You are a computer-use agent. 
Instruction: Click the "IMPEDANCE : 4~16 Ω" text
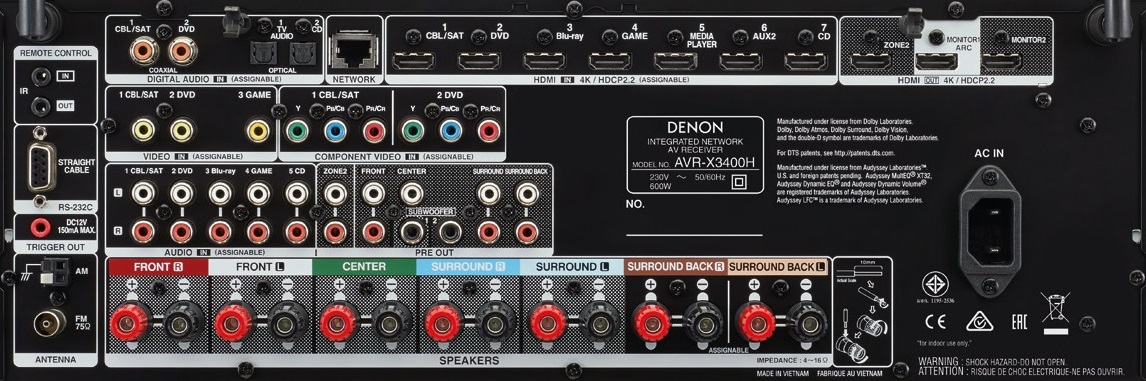tap(792, 361)
